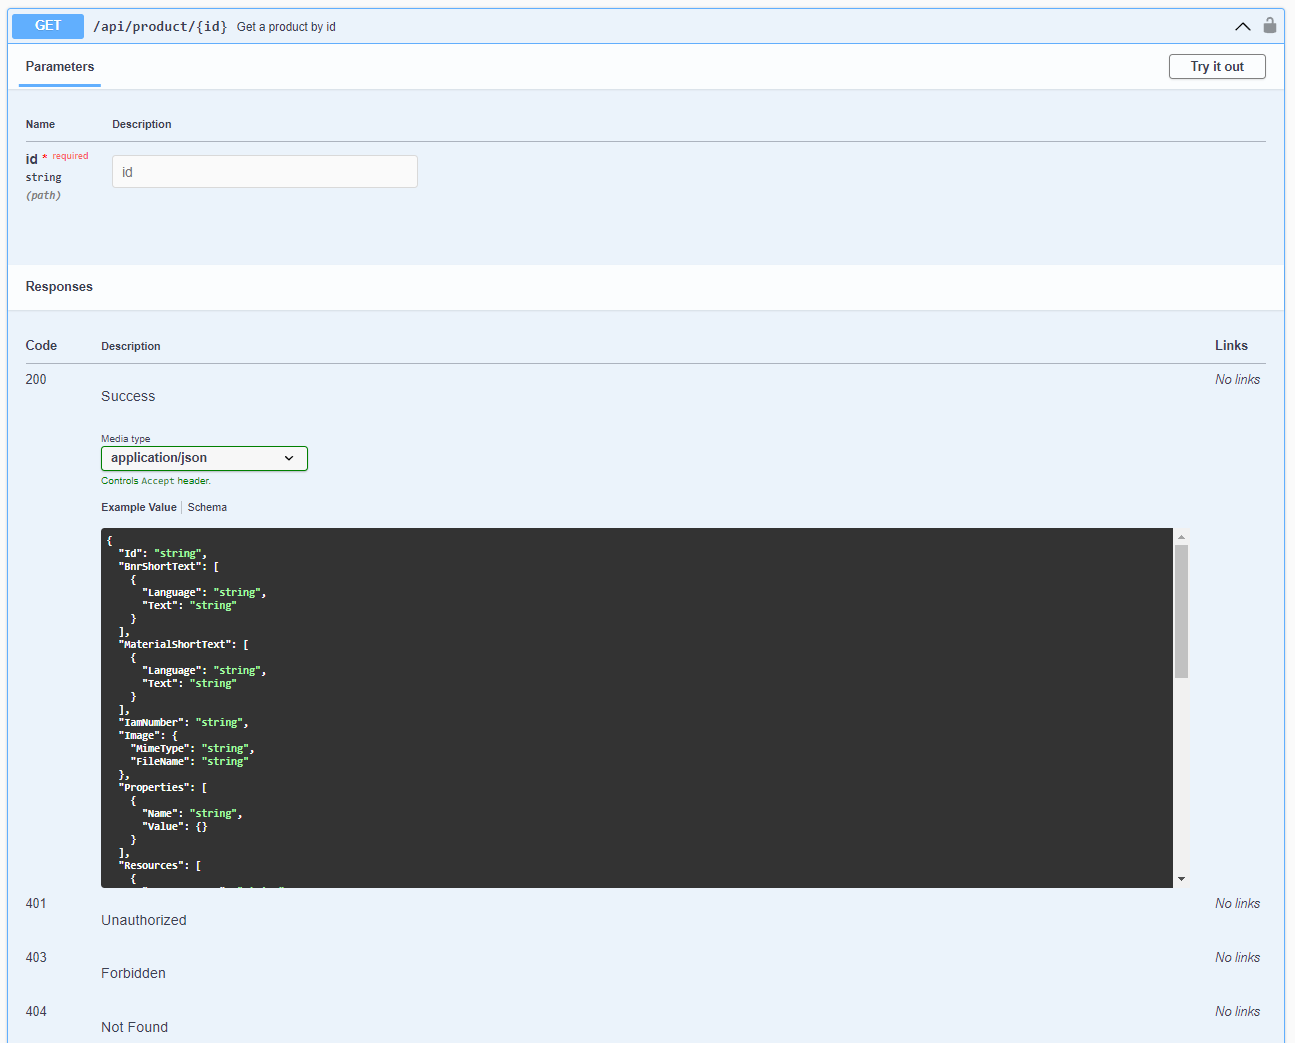
Task: Click the "Controls Accept header." note
Action: [156, 481]
